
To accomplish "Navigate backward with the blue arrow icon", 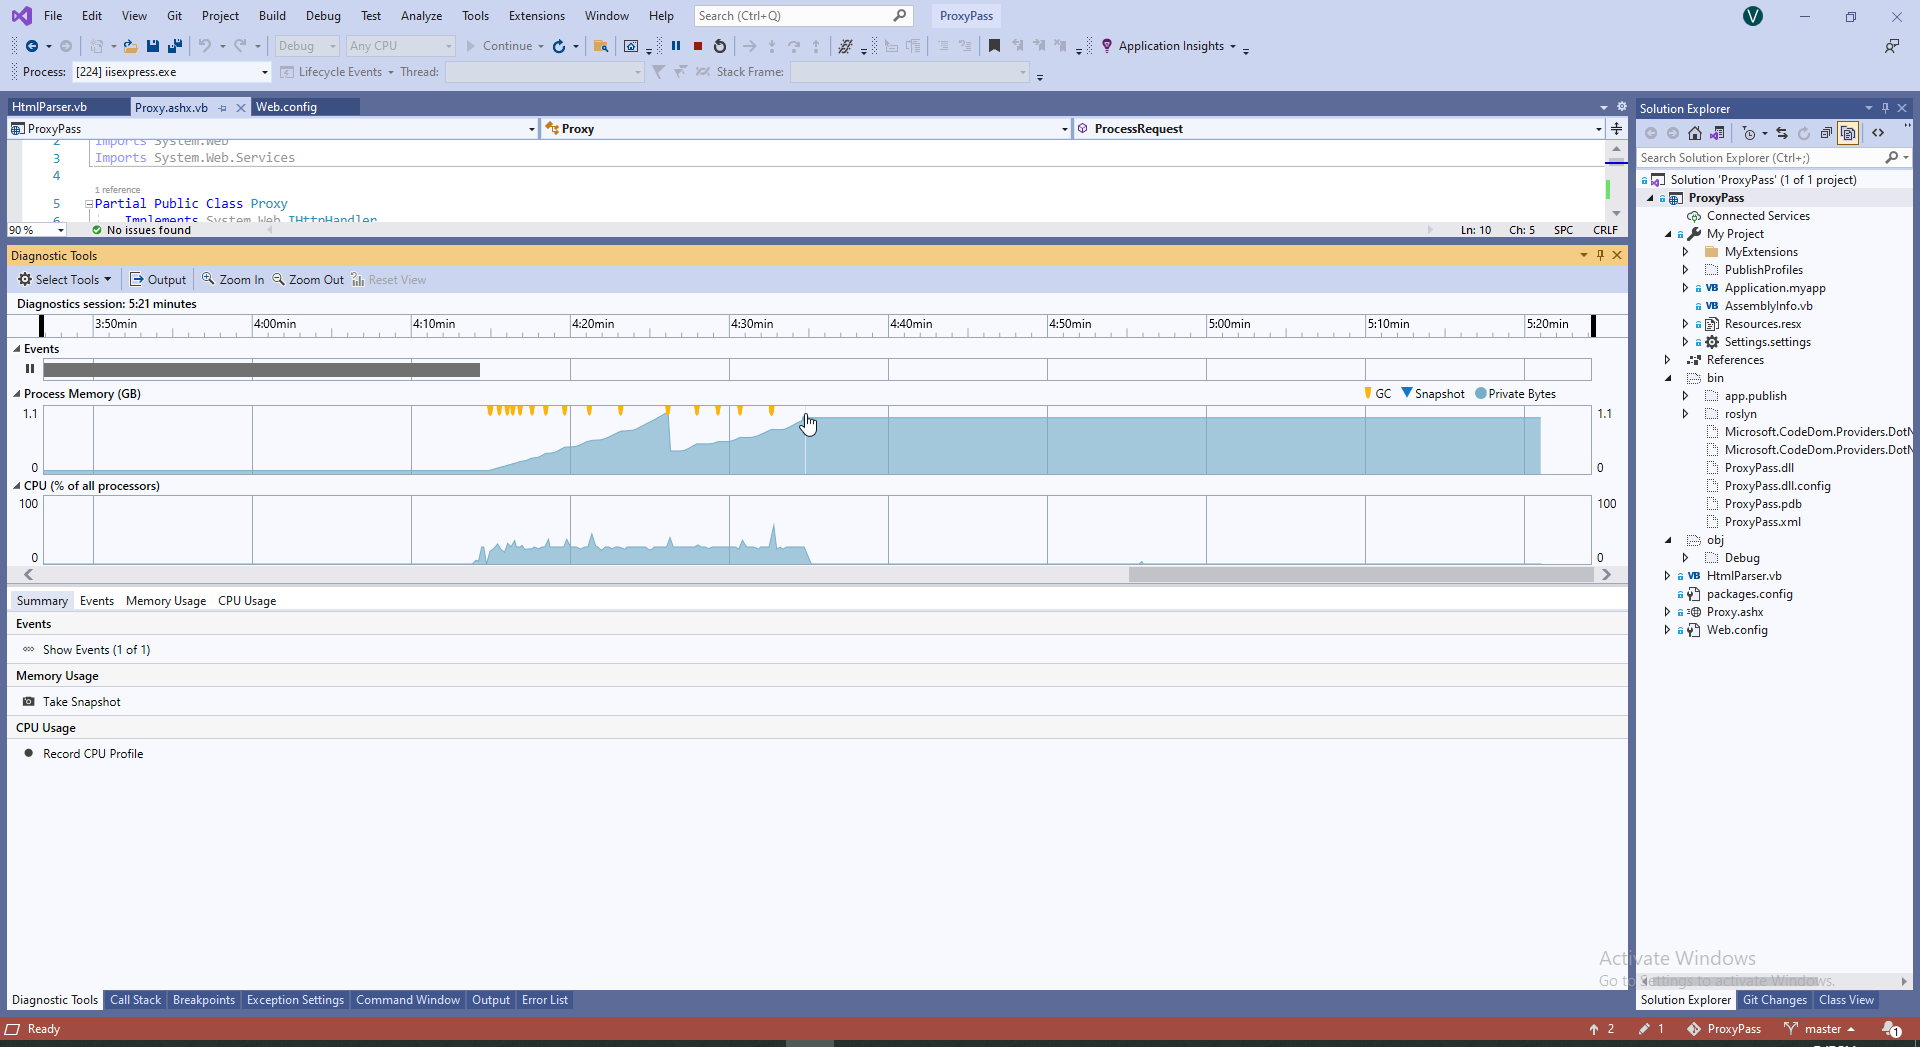I will click(32, 46).
